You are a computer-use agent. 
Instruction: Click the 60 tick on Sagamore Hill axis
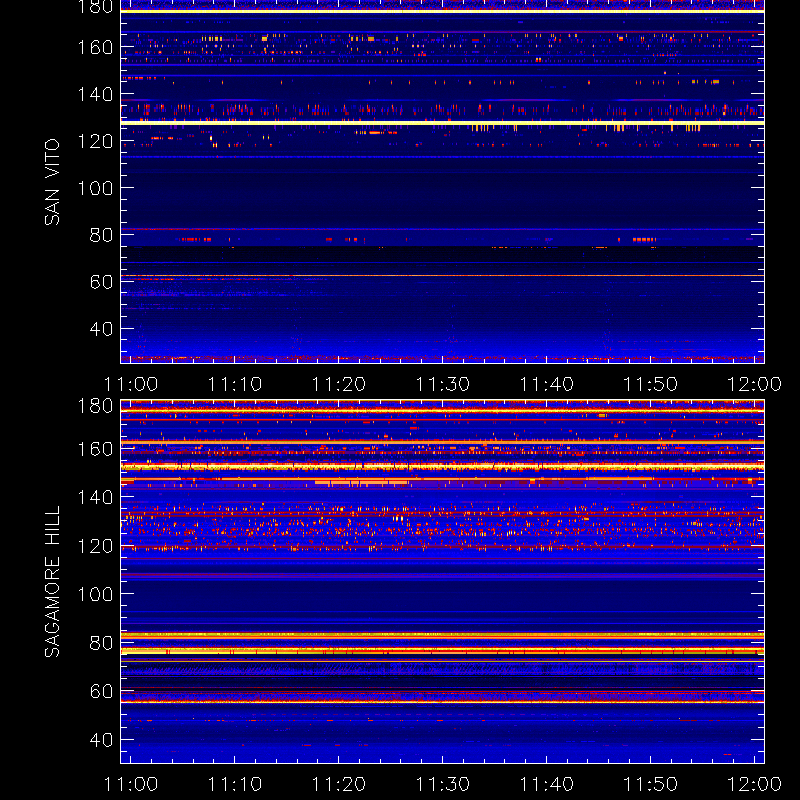click(x=101, y=691)
